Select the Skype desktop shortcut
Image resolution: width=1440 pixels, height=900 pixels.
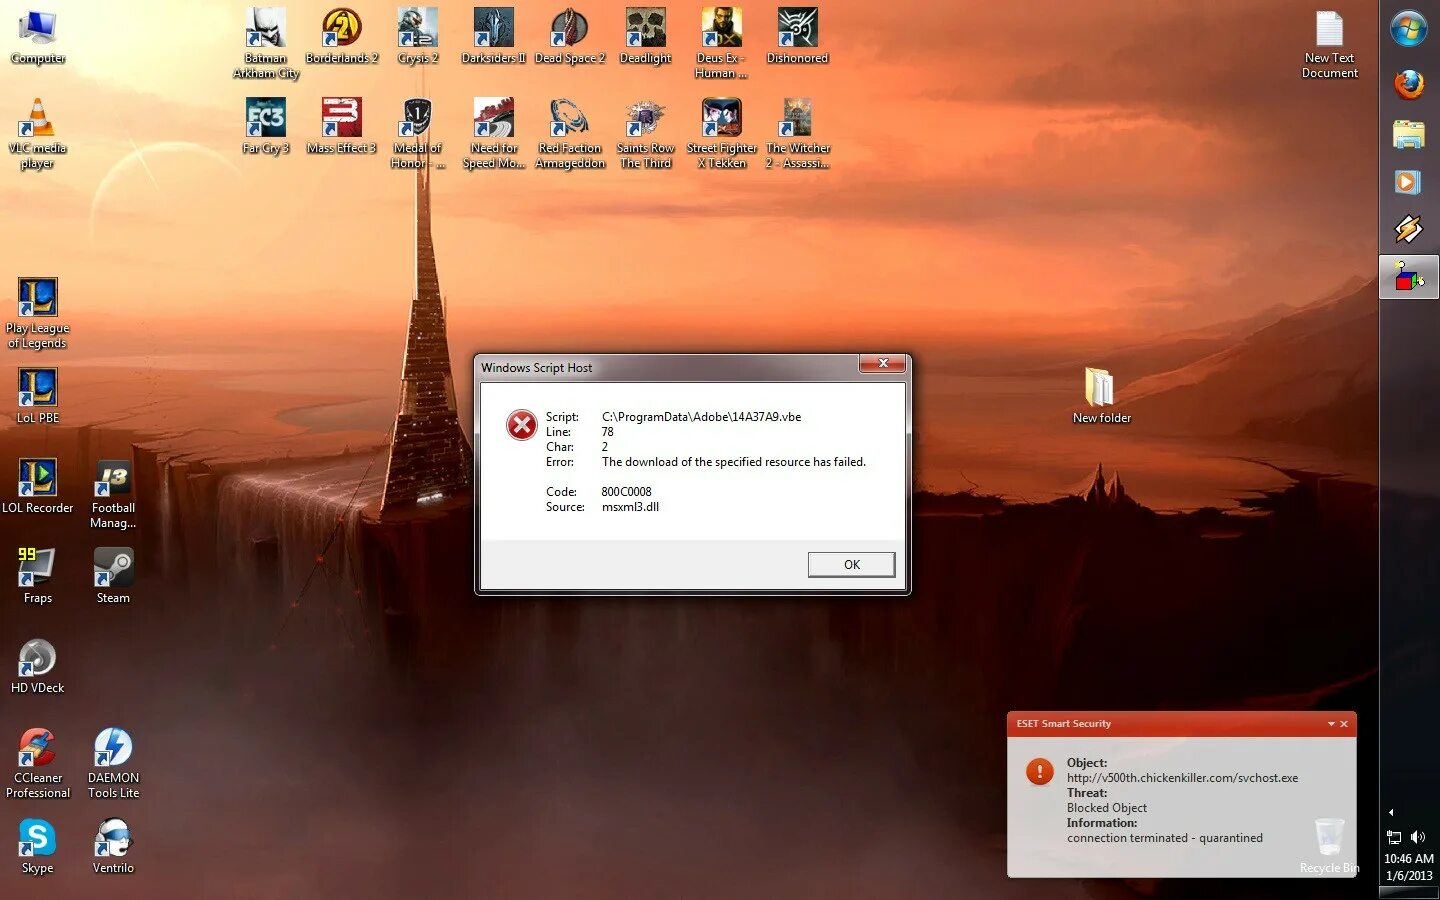(37, 846)
